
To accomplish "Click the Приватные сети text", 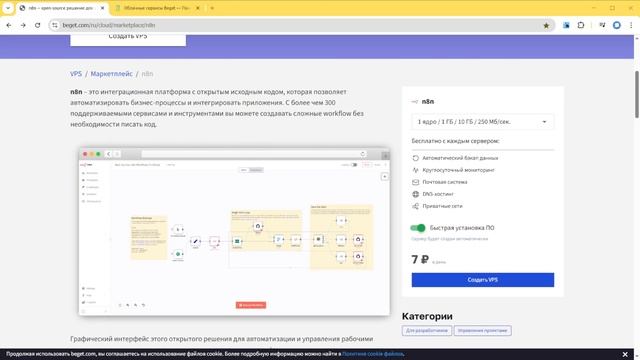I will point(442,206).
